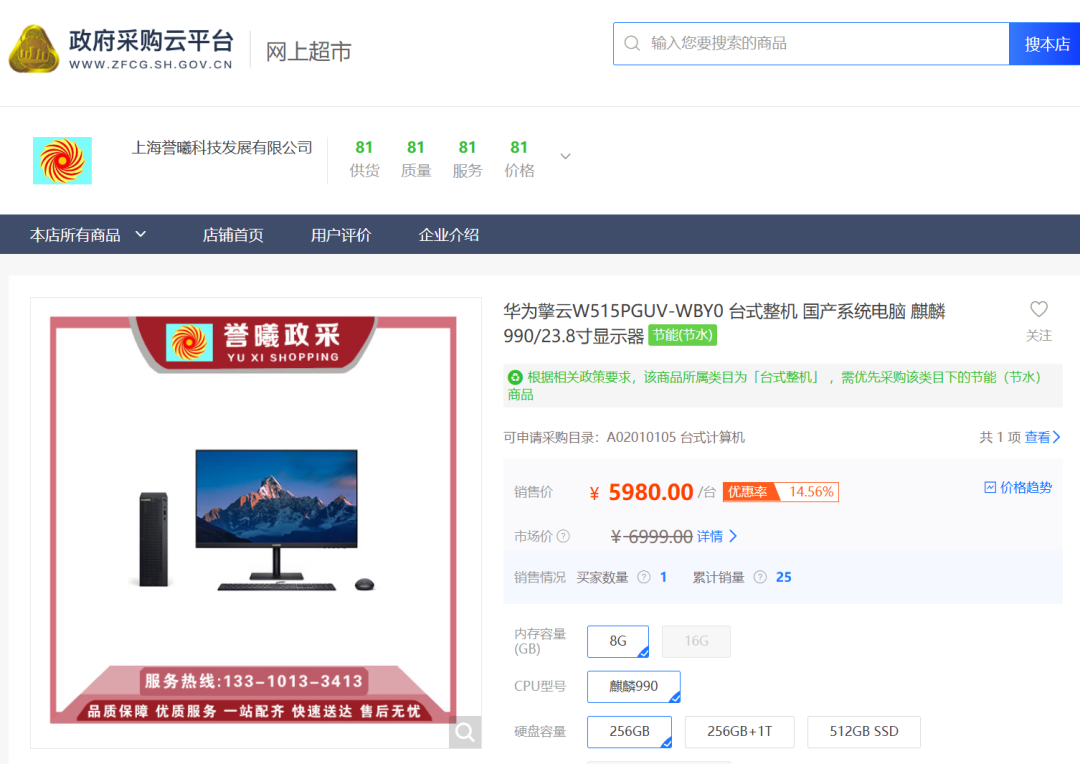Click the heart 关注 favorite icon
Image resolution: width=1080 pixels, height=764 pixels.
click(1039, 309)
